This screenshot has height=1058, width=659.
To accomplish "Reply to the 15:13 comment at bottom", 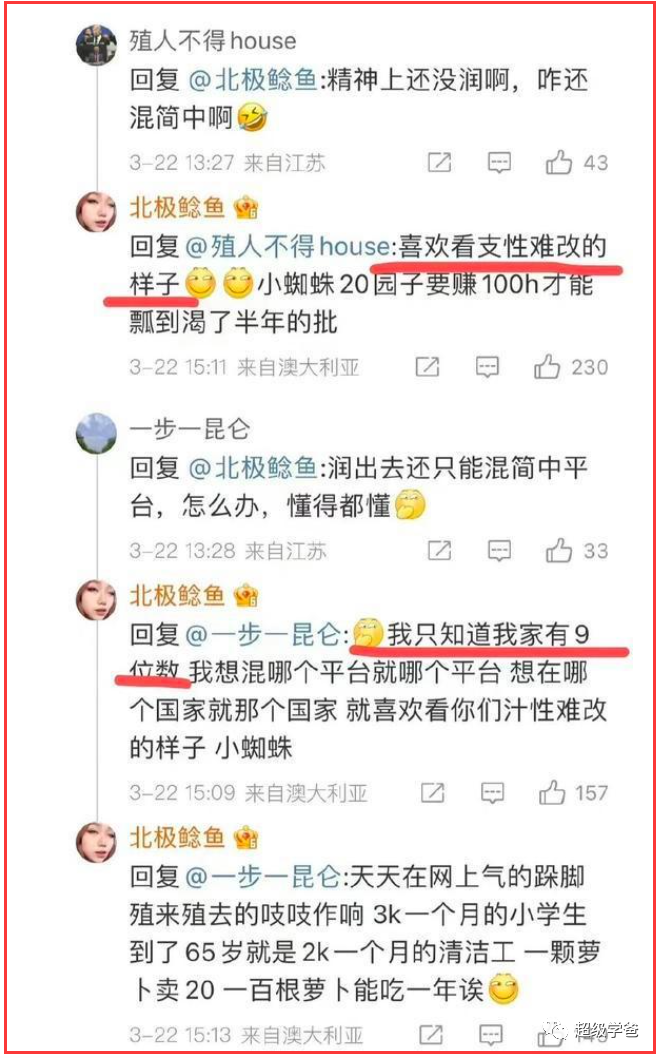I will coord(491,1034).
